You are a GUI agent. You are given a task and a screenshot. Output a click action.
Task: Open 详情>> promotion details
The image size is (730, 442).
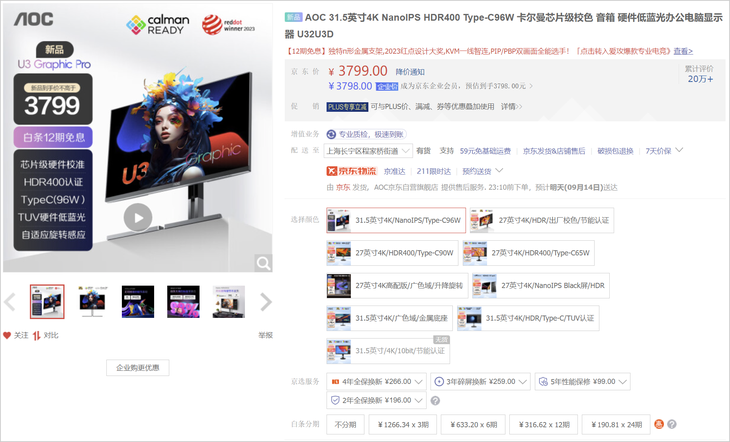click(511, 107)
